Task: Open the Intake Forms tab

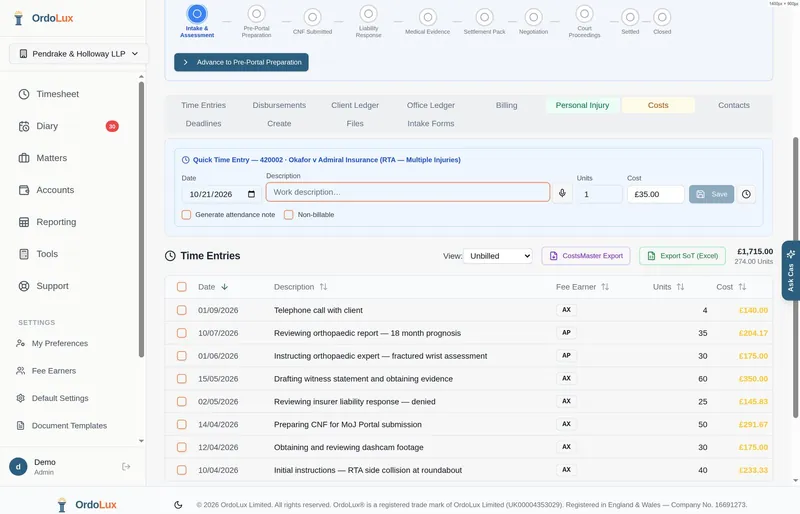Action: 431,124
